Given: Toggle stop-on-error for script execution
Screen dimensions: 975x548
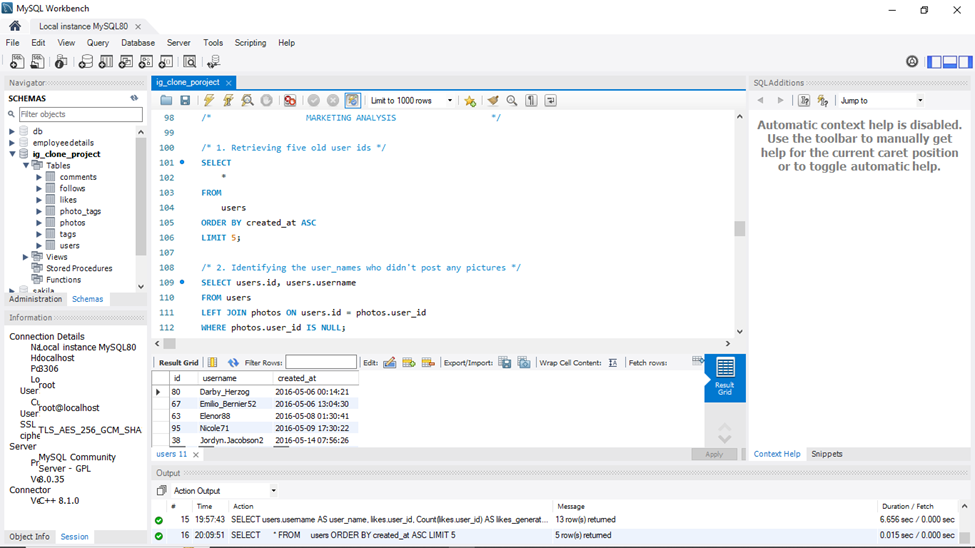Looking at the screenshot, I should tap(290, 100).
